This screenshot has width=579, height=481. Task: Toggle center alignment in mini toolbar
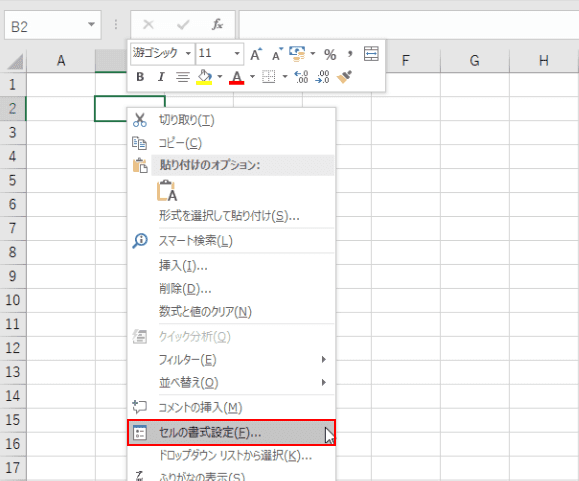182,77
